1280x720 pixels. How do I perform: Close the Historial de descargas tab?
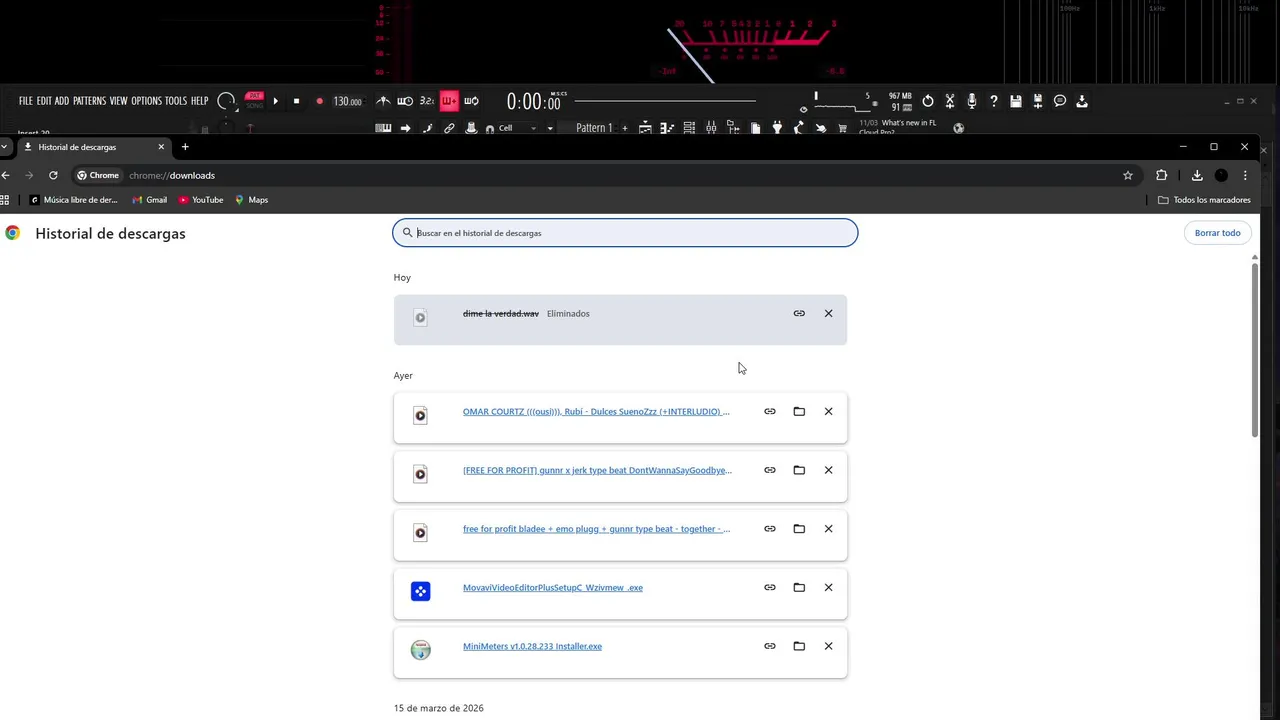point(161,147)
